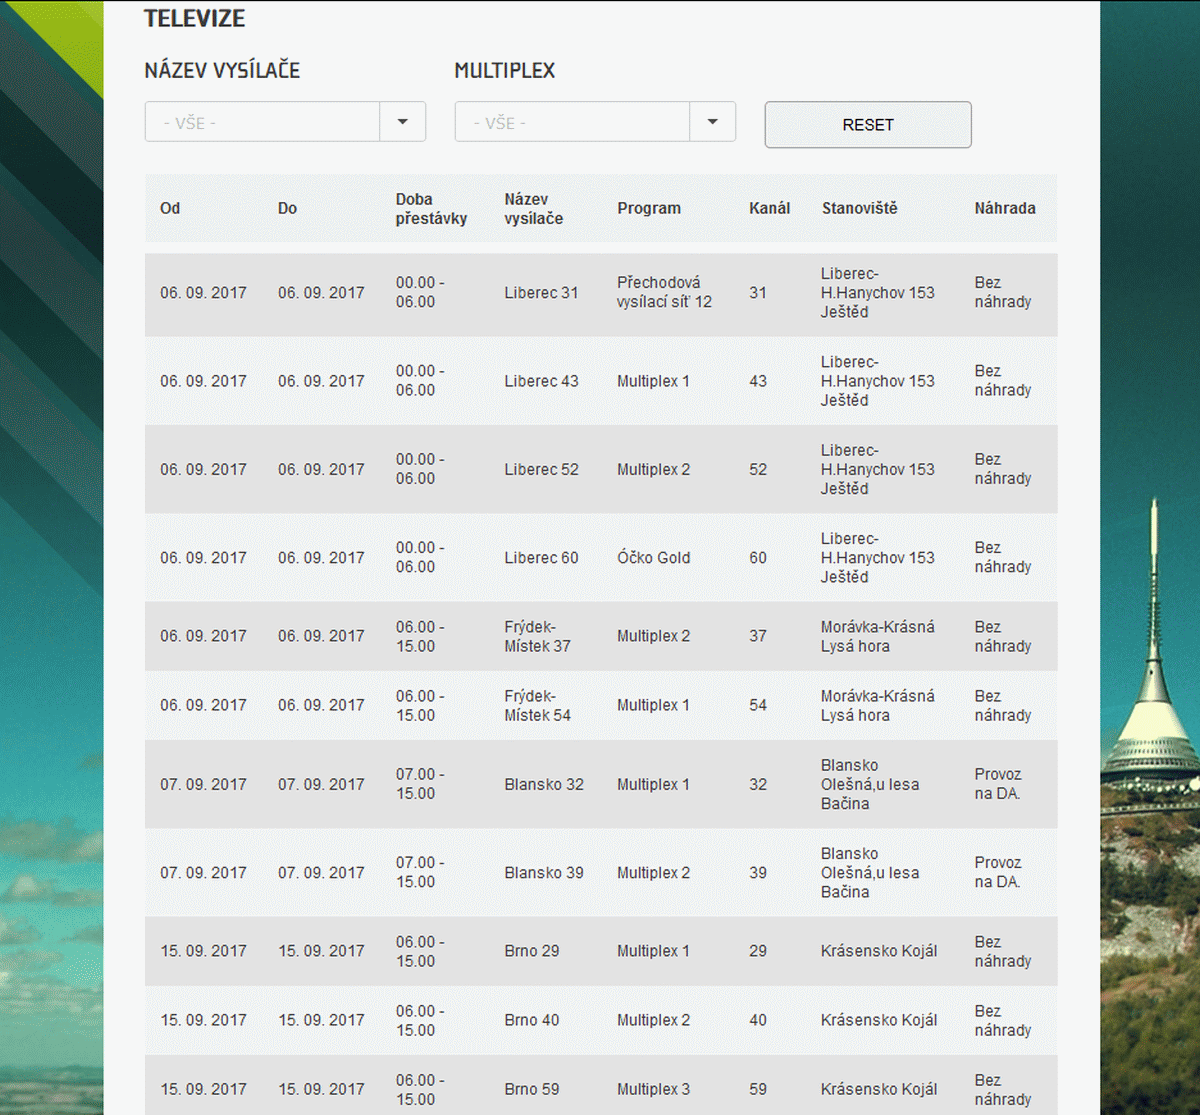Image resolution: width=1200 pixels, height=1115 pixels.
Task: Click 'Multiplex 3' in Brno 59 row
Action: [653, 1089]
